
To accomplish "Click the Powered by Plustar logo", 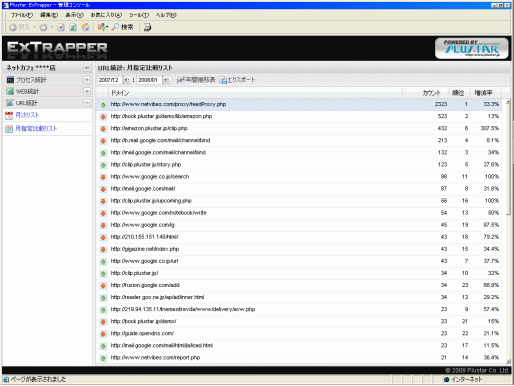I will (x=471, y=49).
